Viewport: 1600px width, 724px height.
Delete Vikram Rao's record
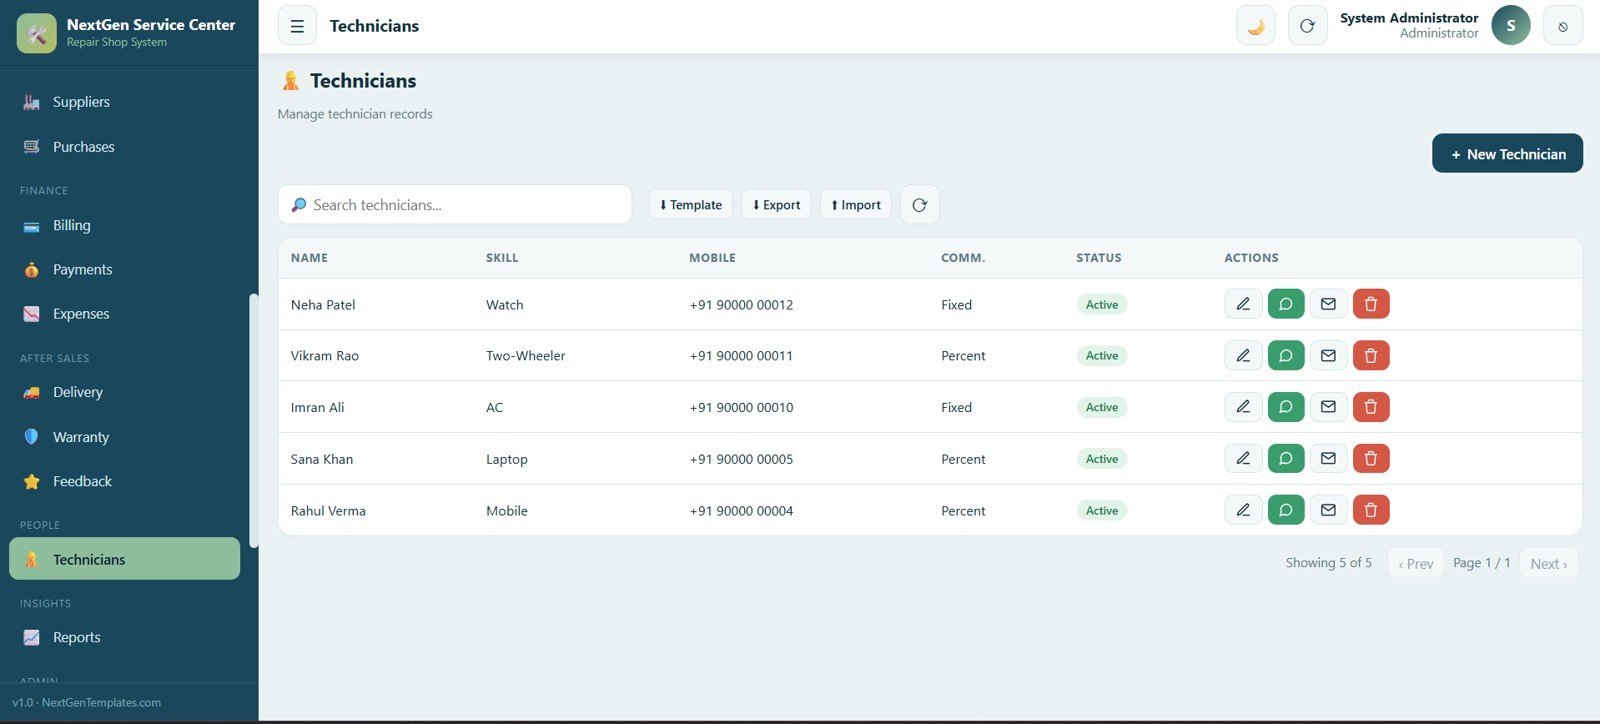click(1371, 355)
